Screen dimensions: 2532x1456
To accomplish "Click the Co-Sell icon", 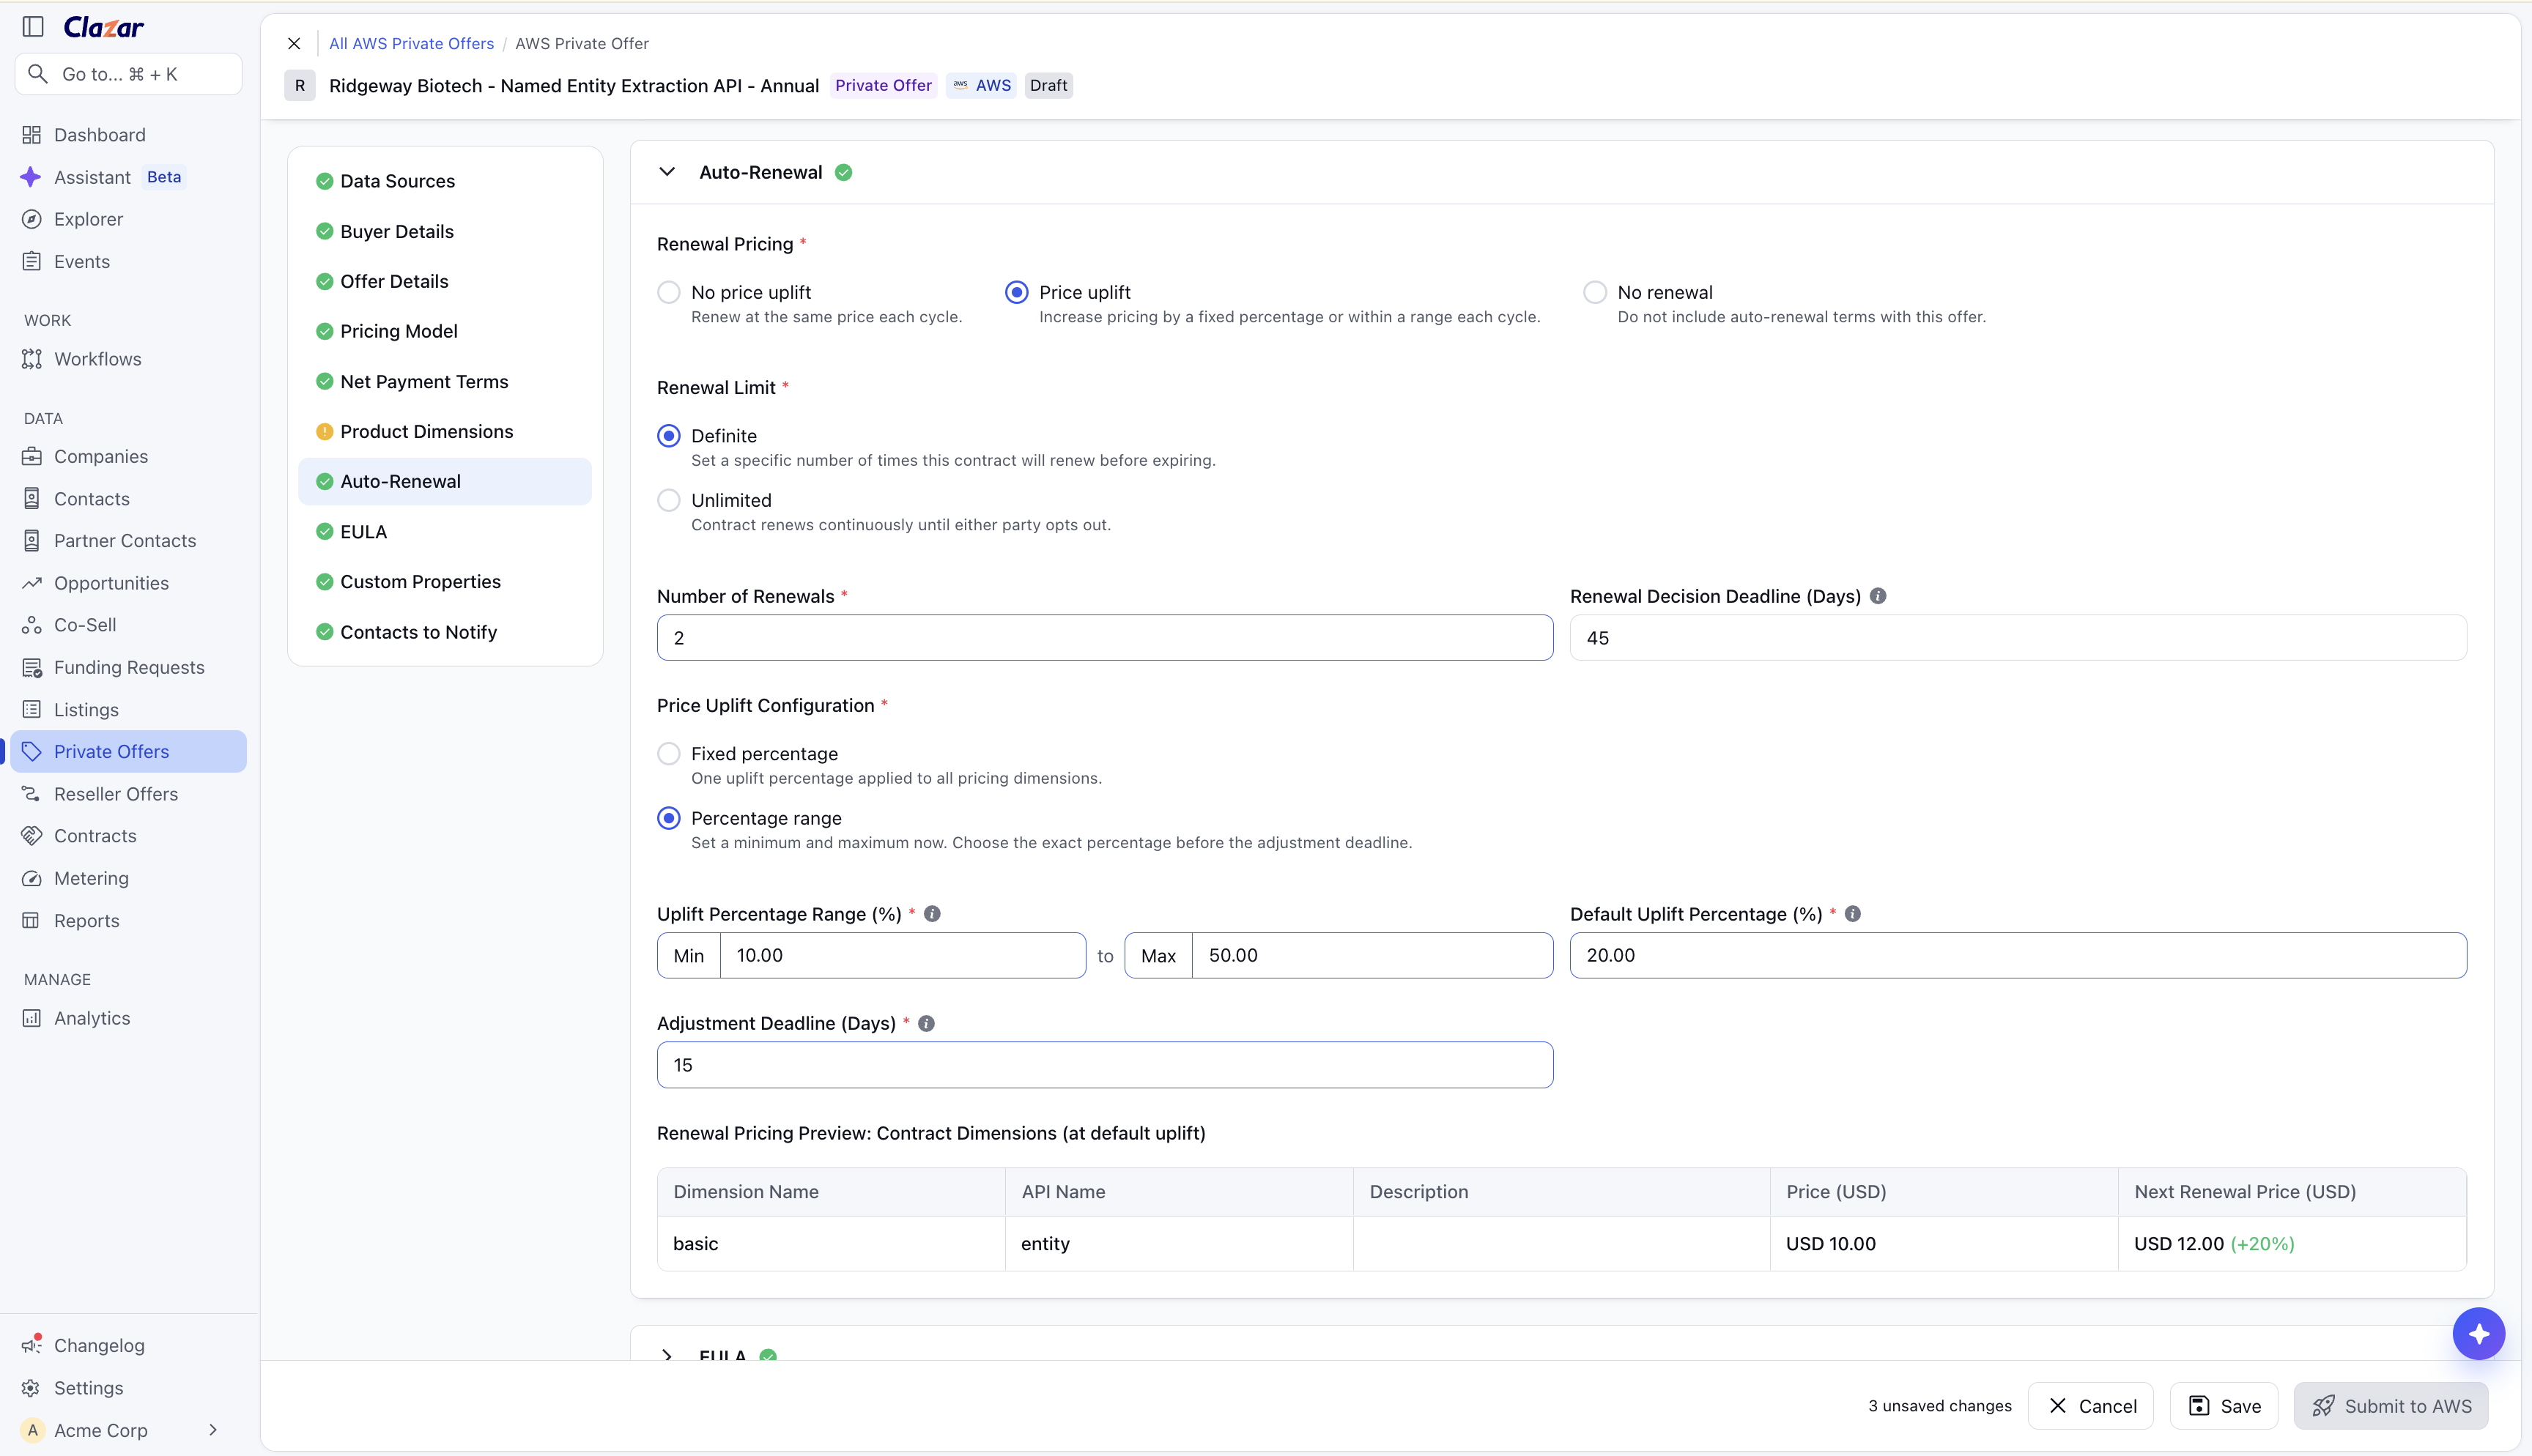I will click(32, 625).
